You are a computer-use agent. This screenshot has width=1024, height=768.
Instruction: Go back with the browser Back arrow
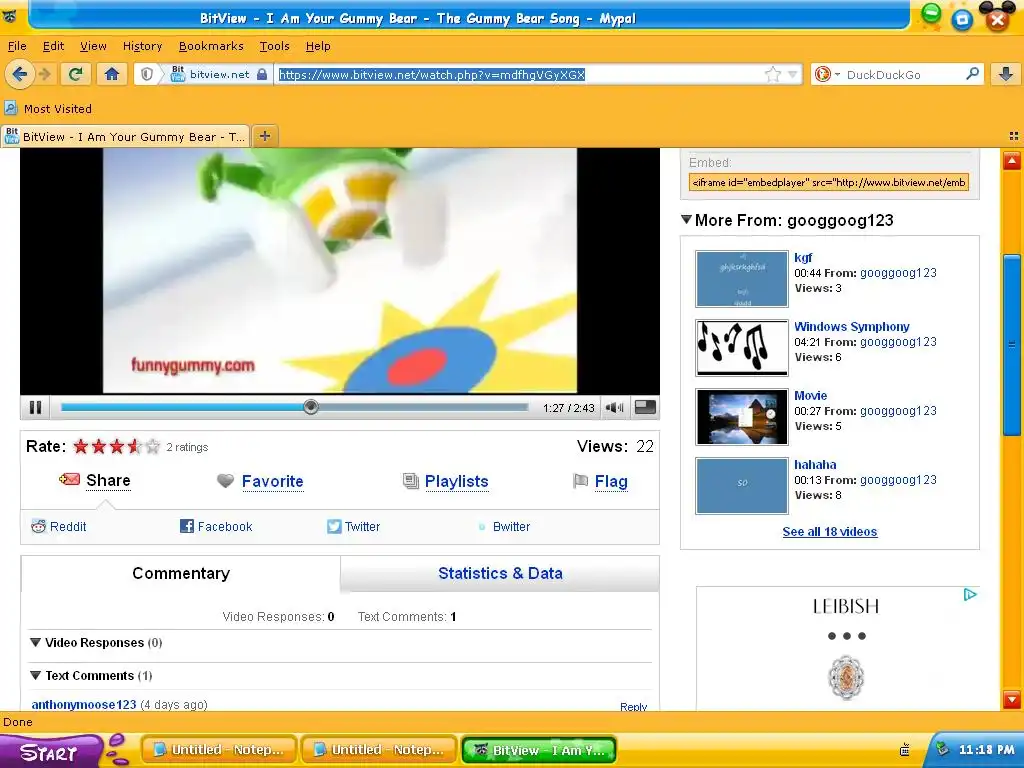(20, 74)
